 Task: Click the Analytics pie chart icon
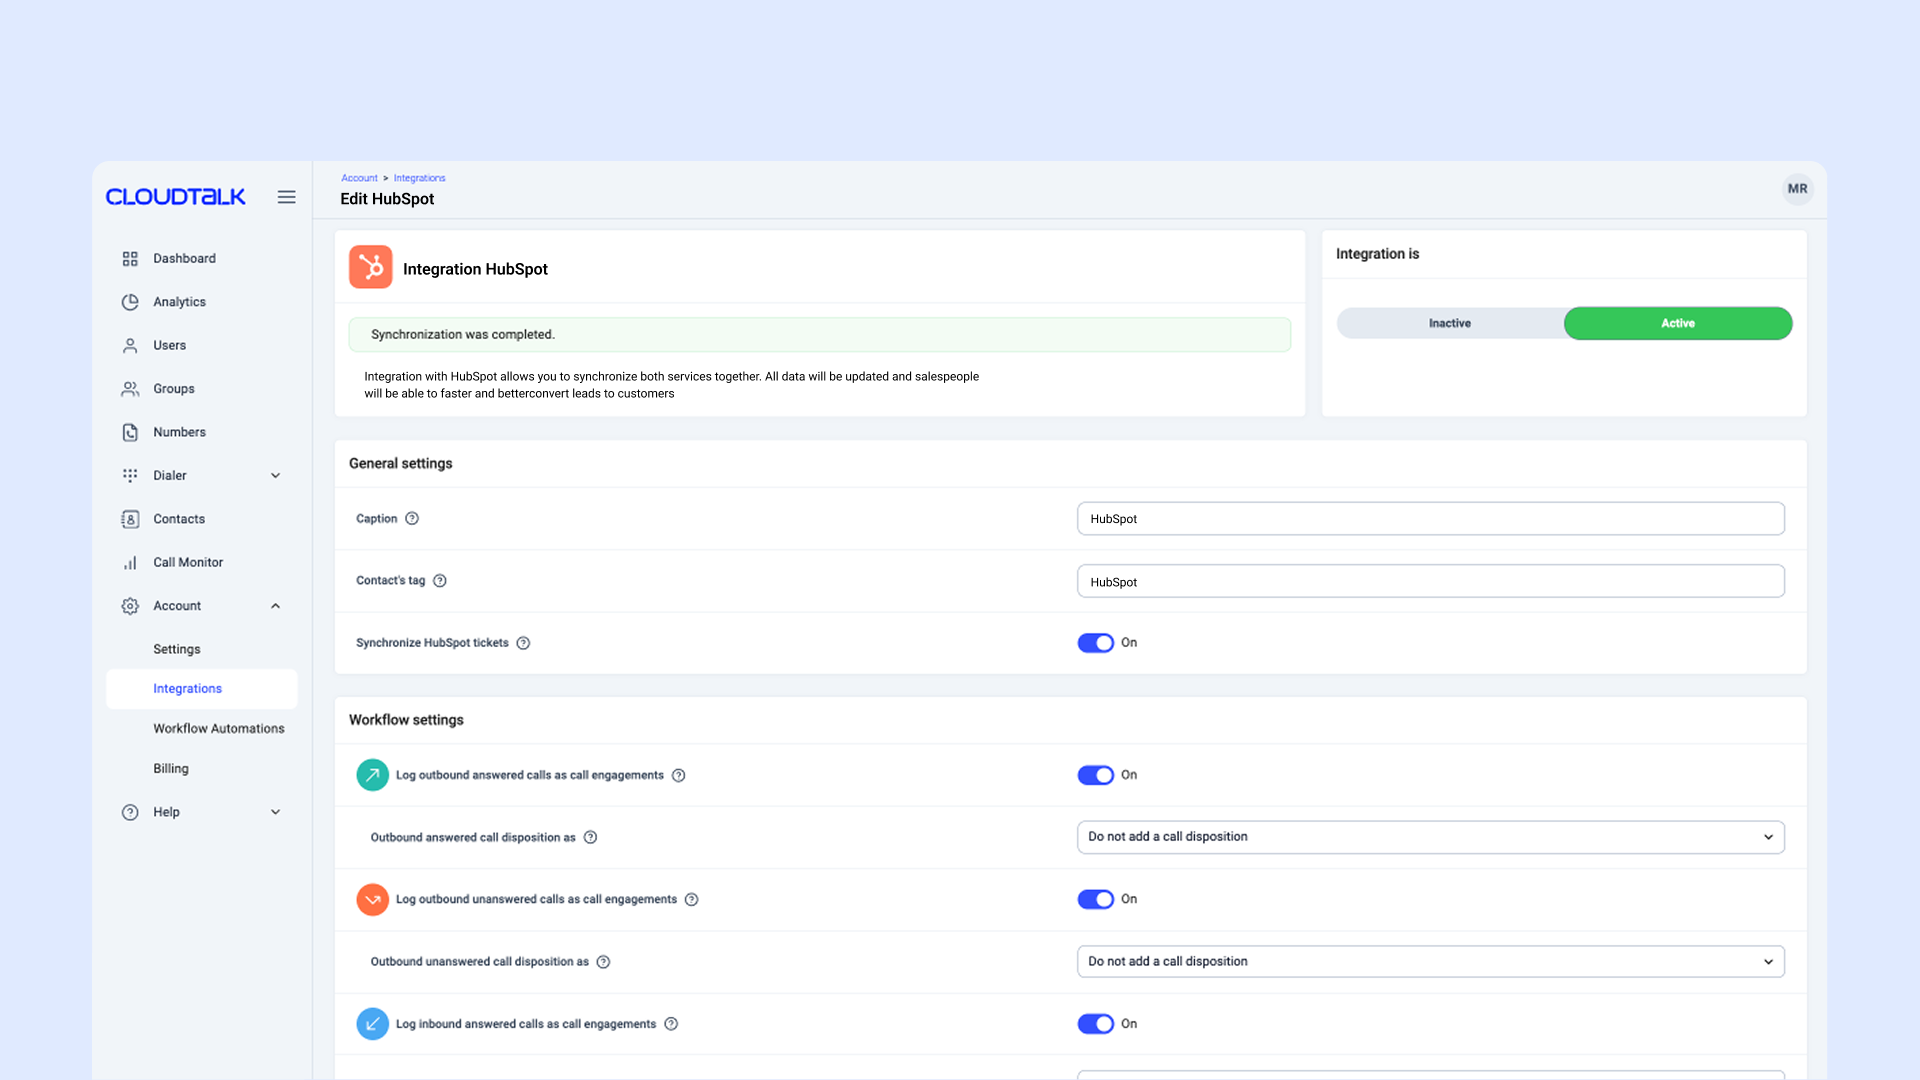[130, 302]
